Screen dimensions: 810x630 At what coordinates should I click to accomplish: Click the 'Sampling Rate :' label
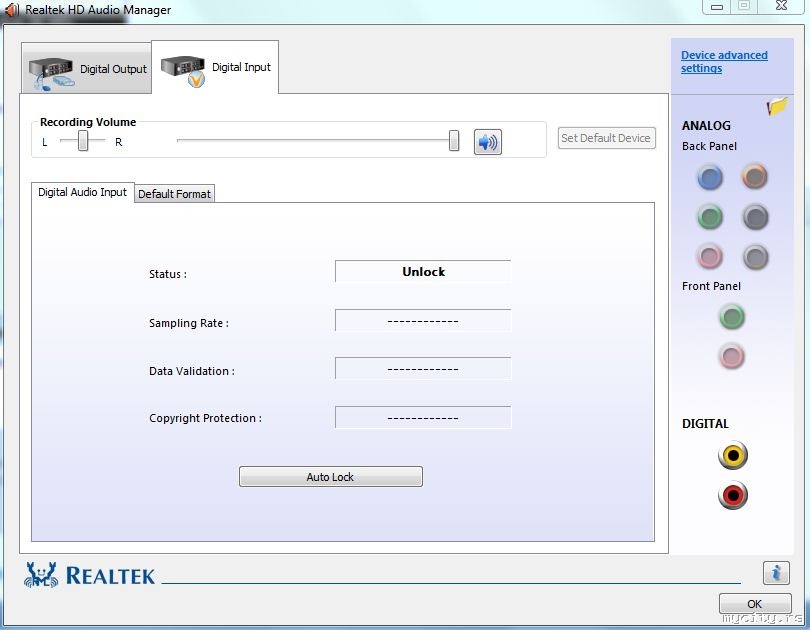[x=189, y=323]
